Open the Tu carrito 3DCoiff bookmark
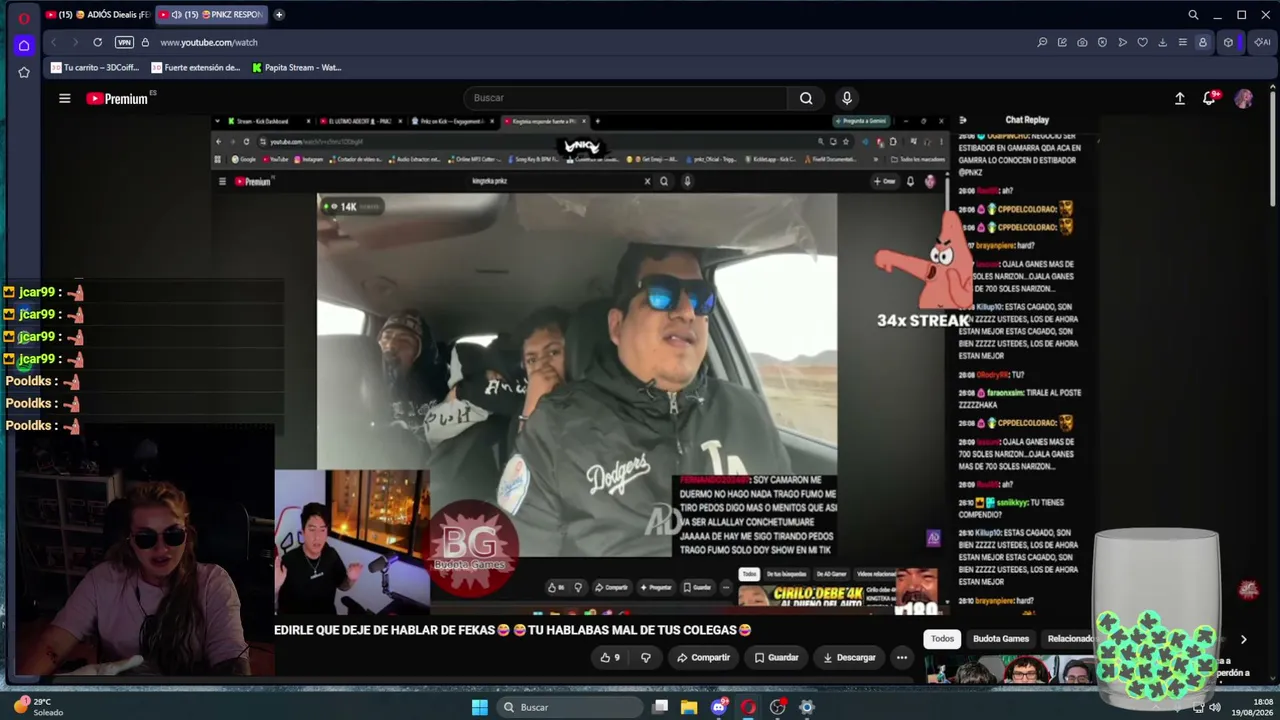Image resolution: width=1280 pixels, height=720 pixels. click(95, 68)
